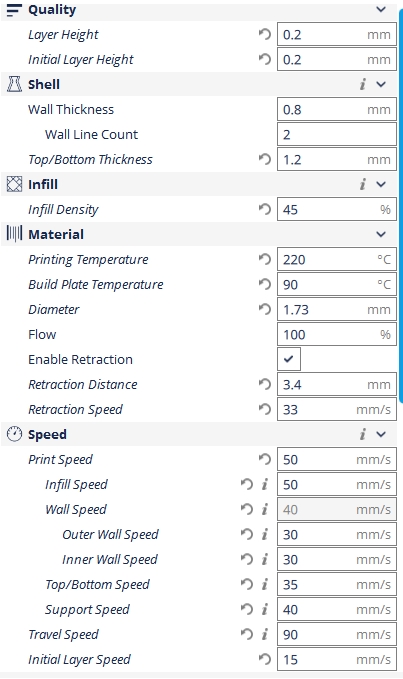Click the Shell category header
This screenshot has width=403, height=679.
[x=199, y=84]
